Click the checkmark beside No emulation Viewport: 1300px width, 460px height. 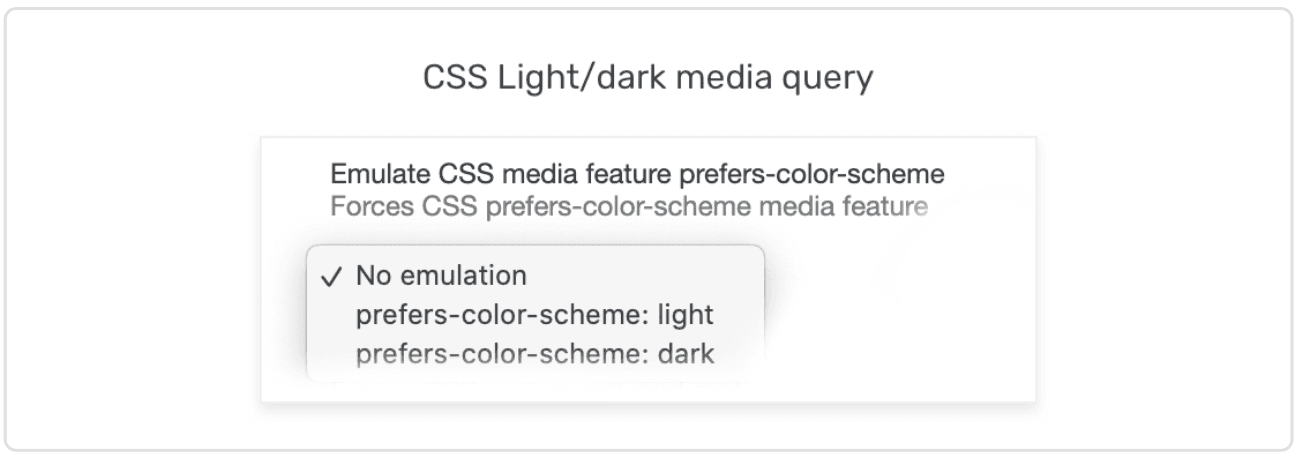point(335,275)
